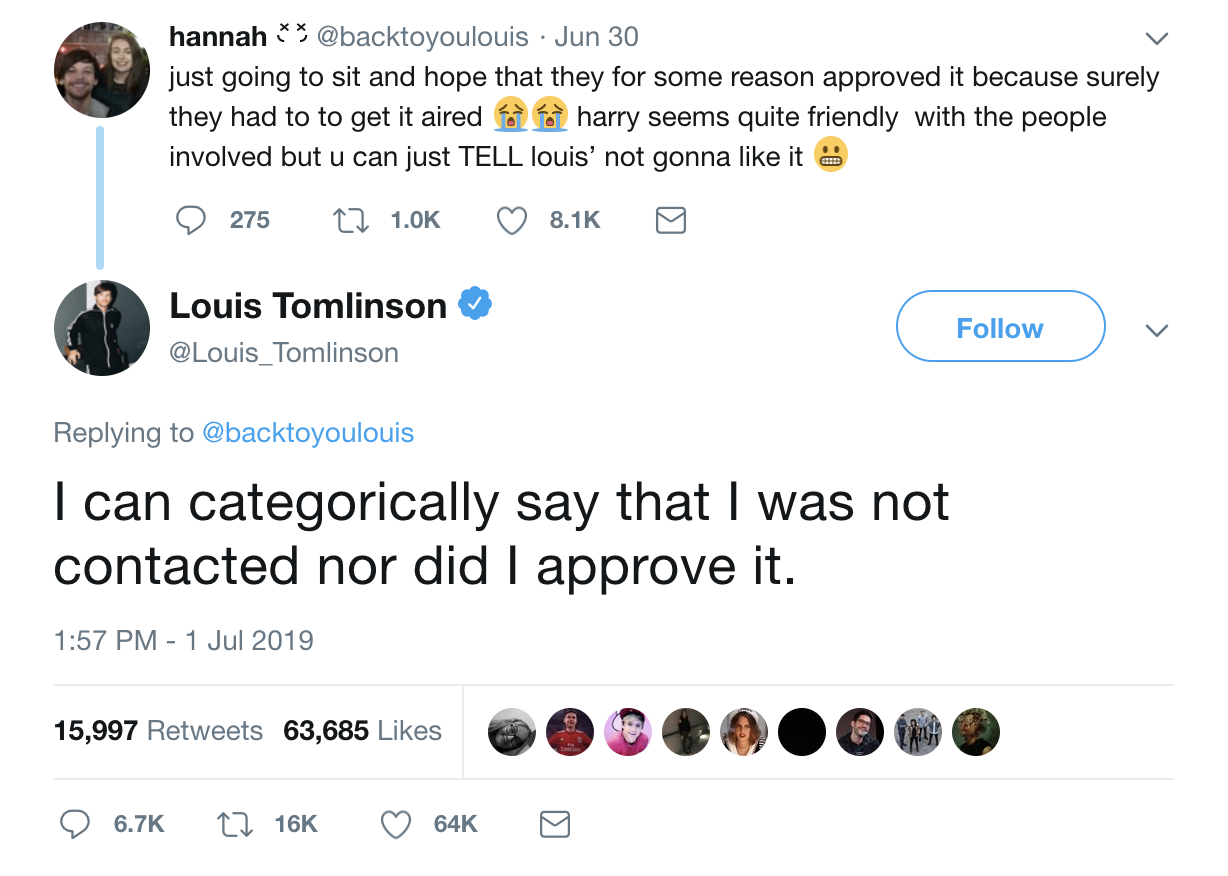1228x876 pixels.
Task: Click hannah's profile picture
Action: [x=101, y=69]
